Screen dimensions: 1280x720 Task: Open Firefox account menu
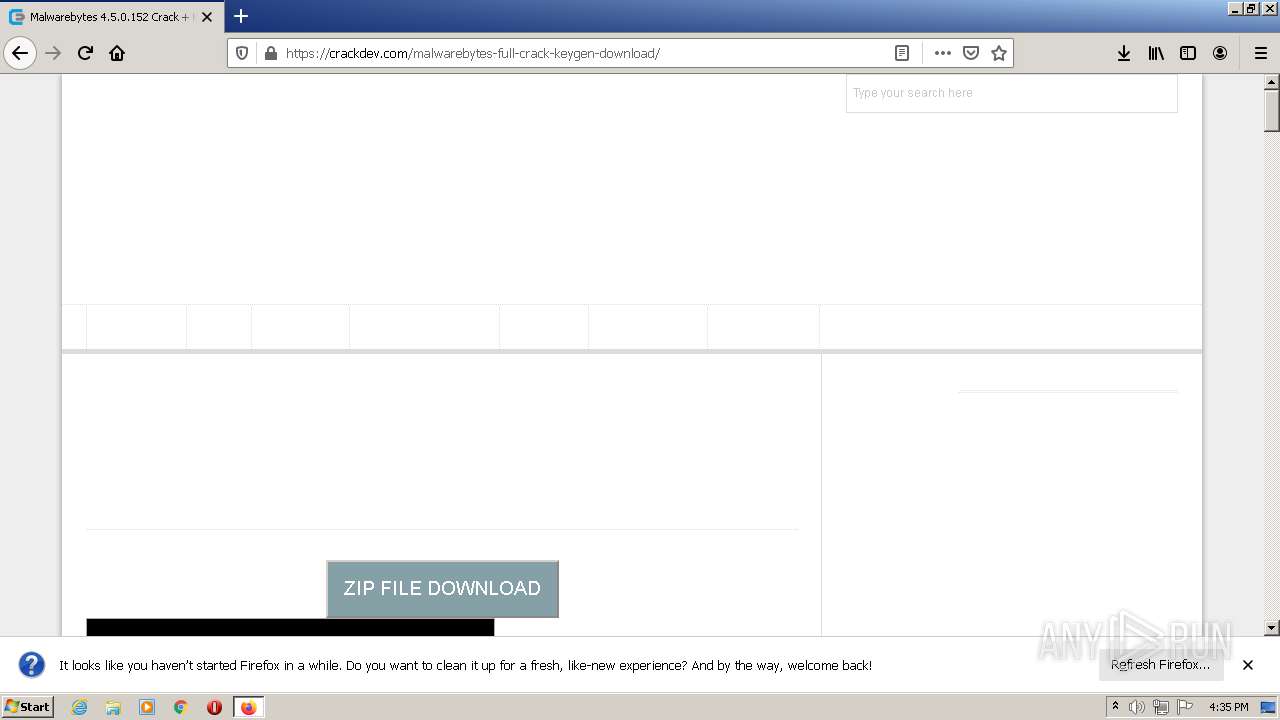click(1220, 53)
